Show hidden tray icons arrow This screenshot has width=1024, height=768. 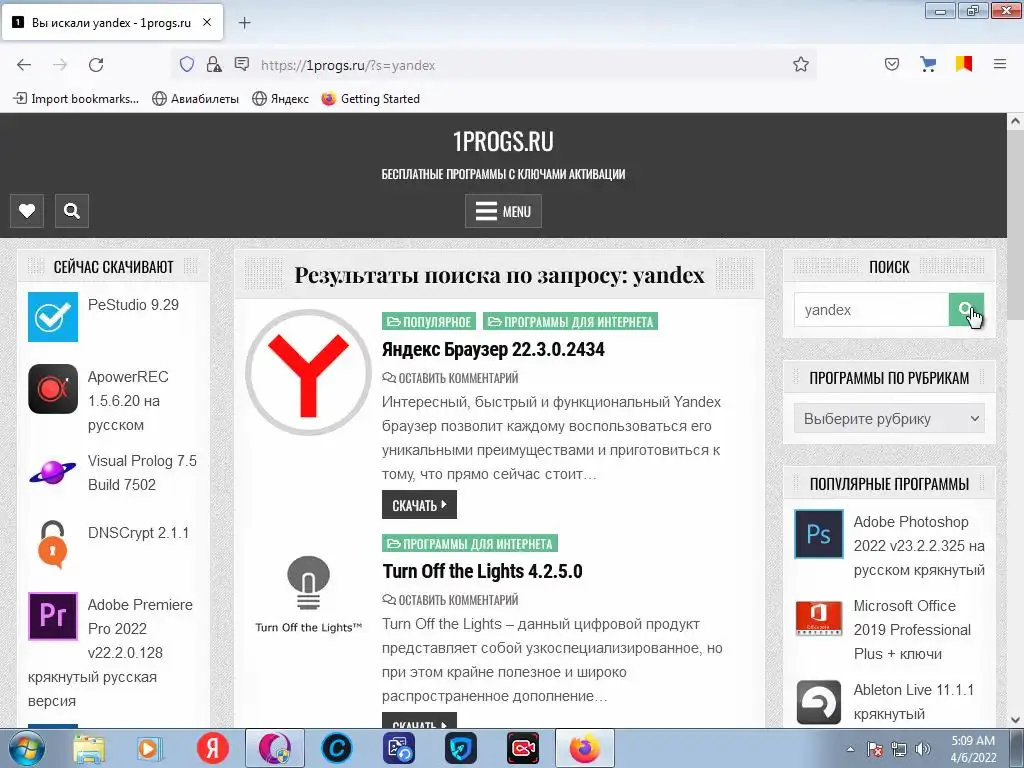(x=850, y=749)
